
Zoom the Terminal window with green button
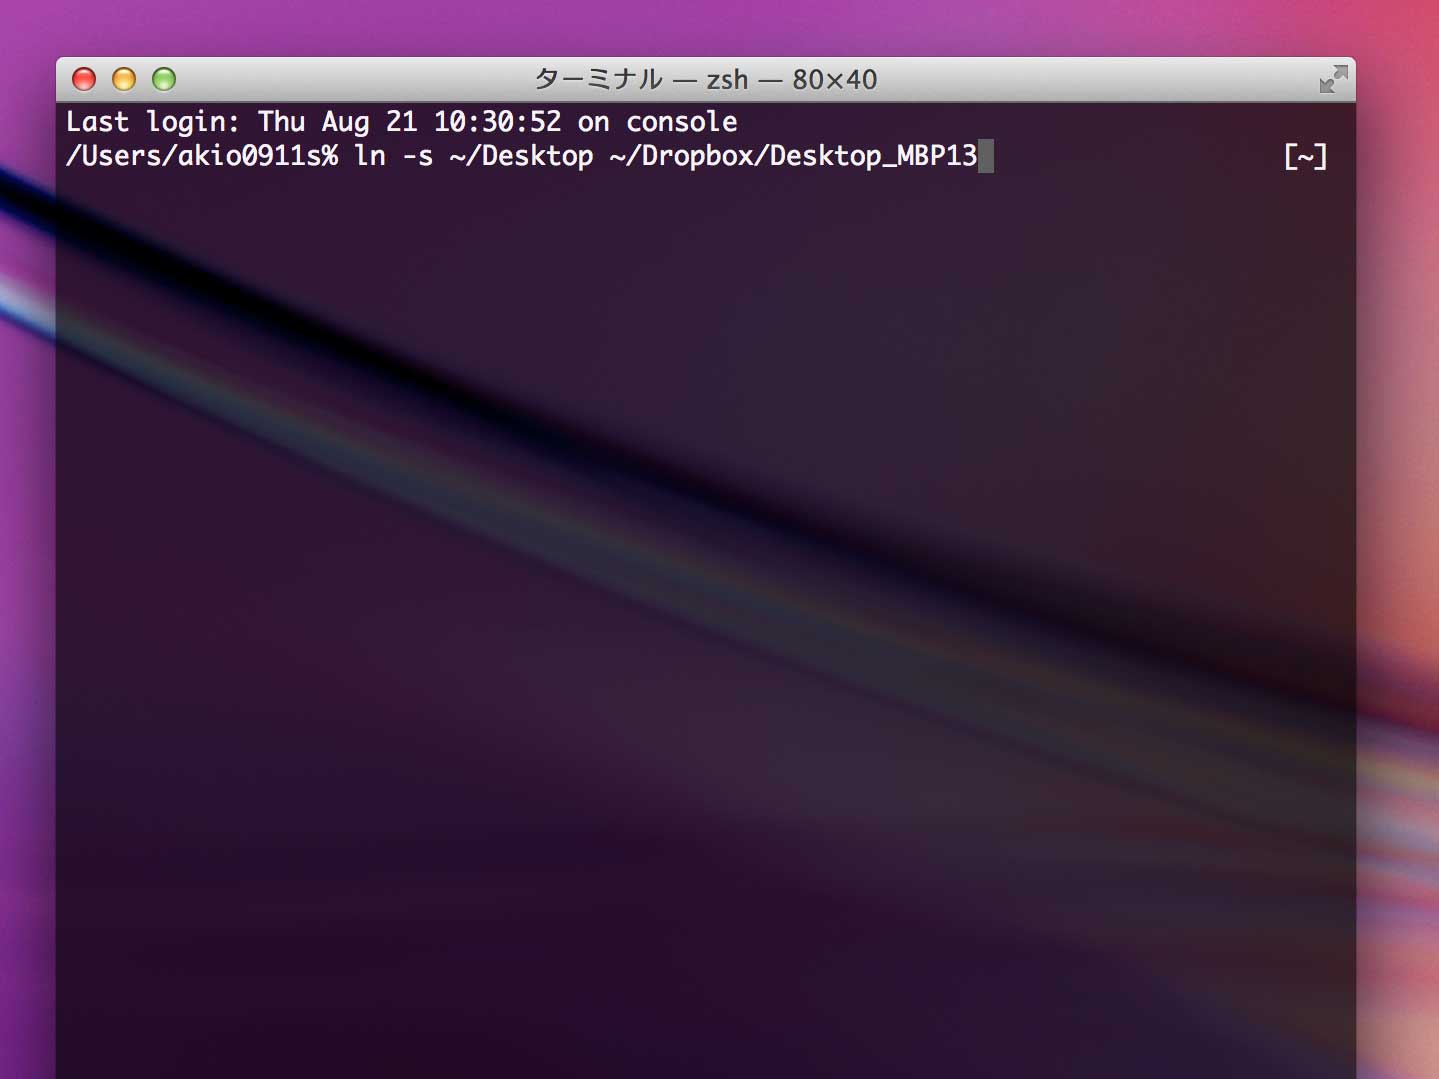click(164, 79)
